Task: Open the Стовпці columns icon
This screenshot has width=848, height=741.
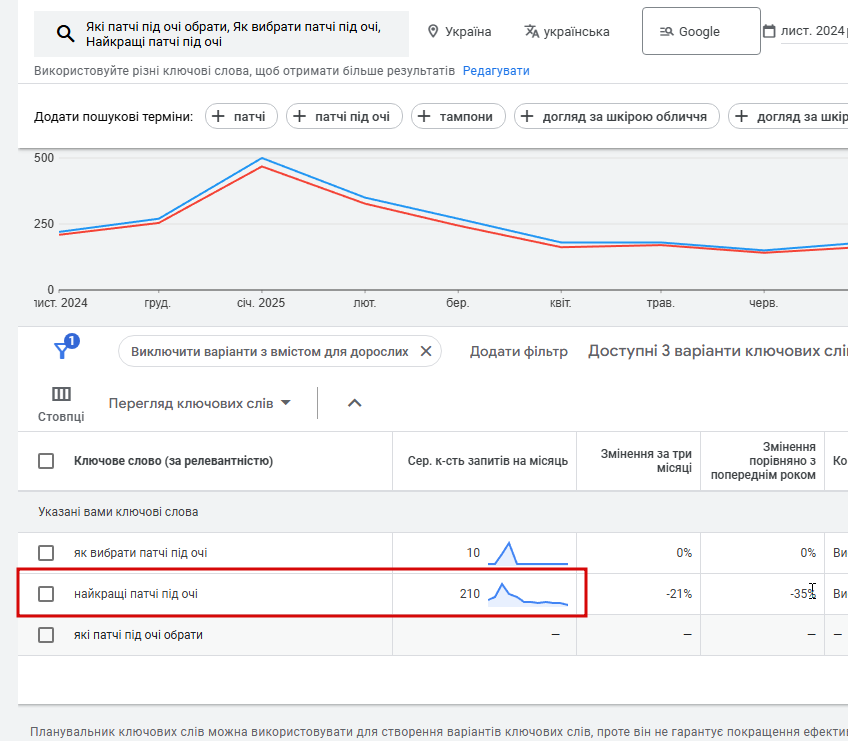Action: click(x=61, y=394)
